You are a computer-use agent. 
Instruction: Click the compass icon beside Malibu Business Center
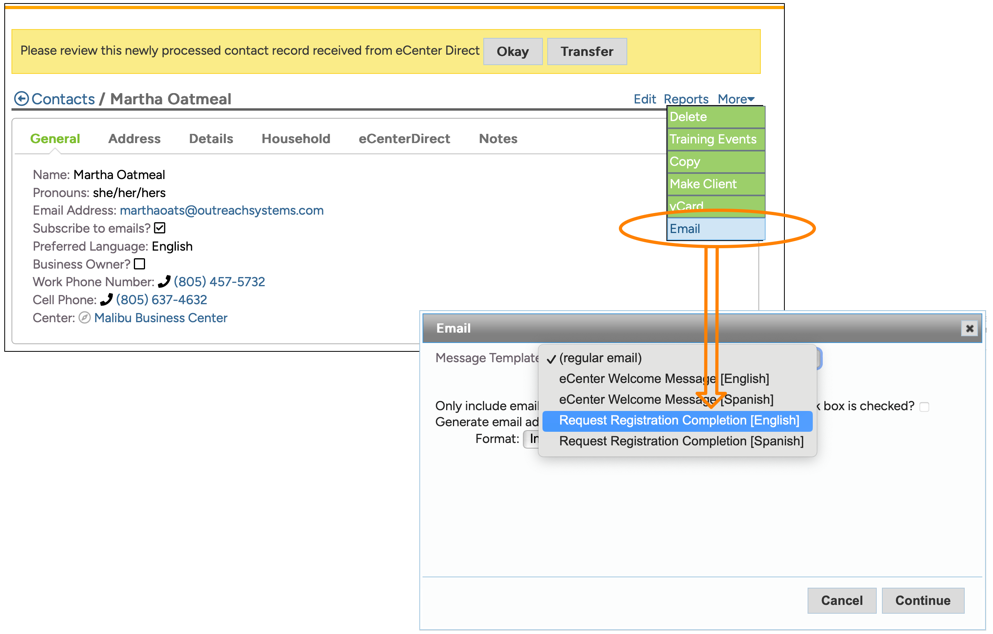click(85, 318)
